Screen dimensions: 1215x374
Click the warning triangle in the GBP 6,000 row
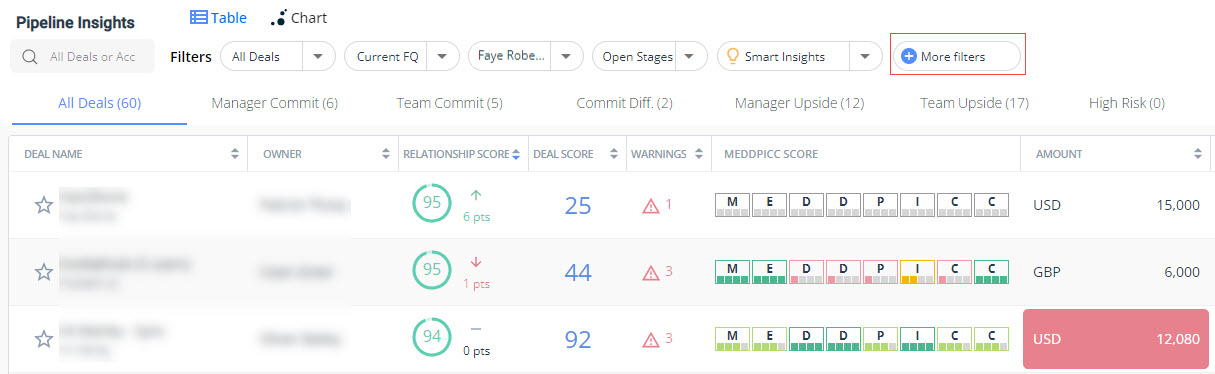point(651,272)
